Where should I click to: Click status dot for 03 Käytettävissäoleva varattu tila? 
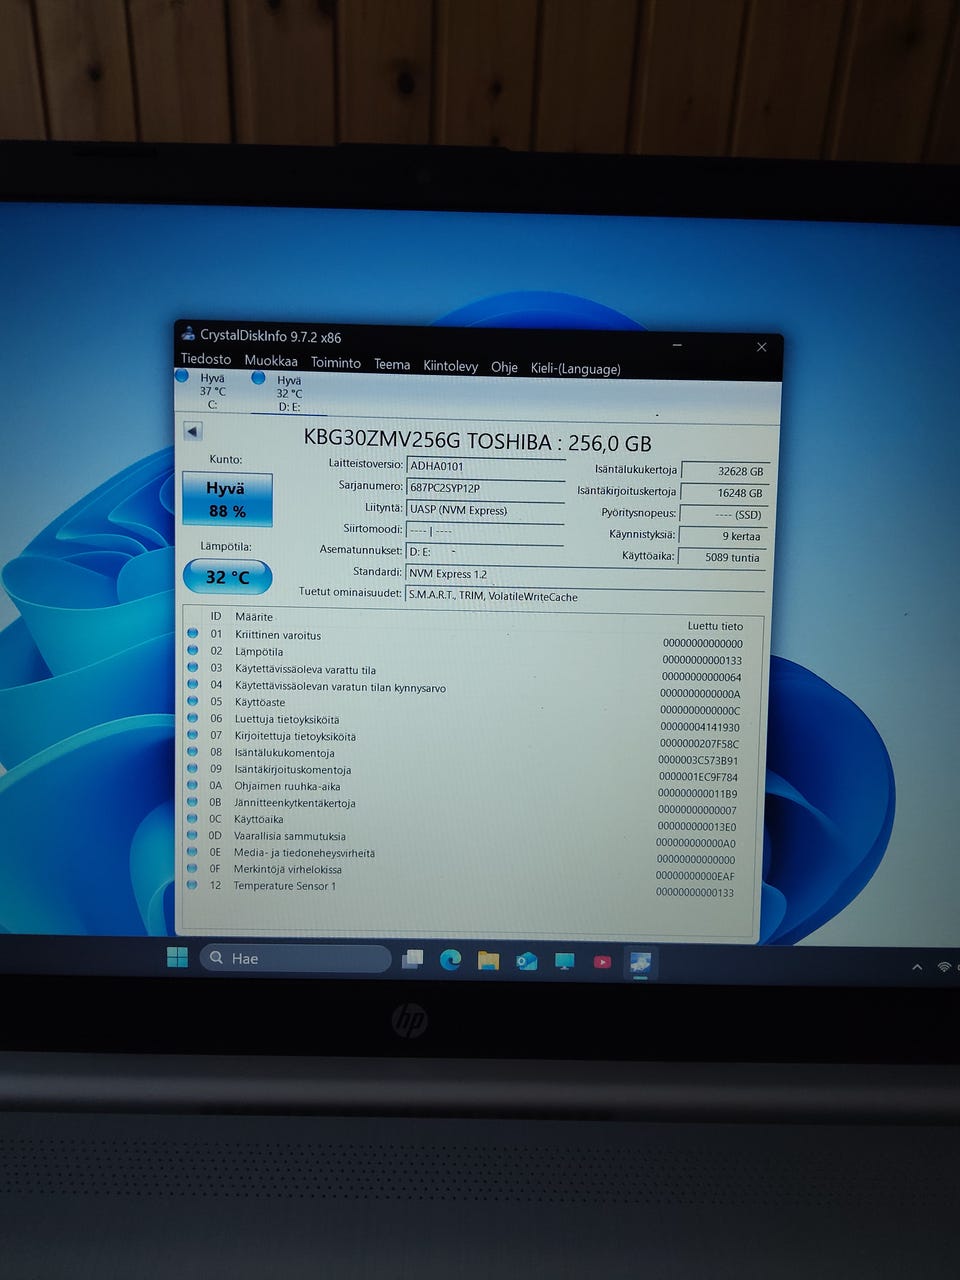click(x=193, y=667)
